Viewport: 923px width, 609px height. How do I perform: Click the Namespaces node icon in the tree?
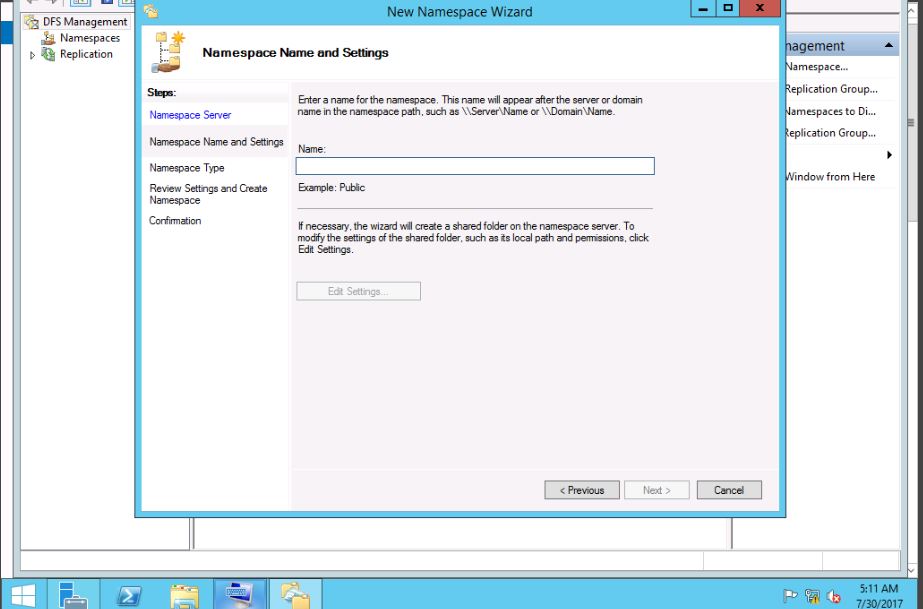[x=48, y=38]
